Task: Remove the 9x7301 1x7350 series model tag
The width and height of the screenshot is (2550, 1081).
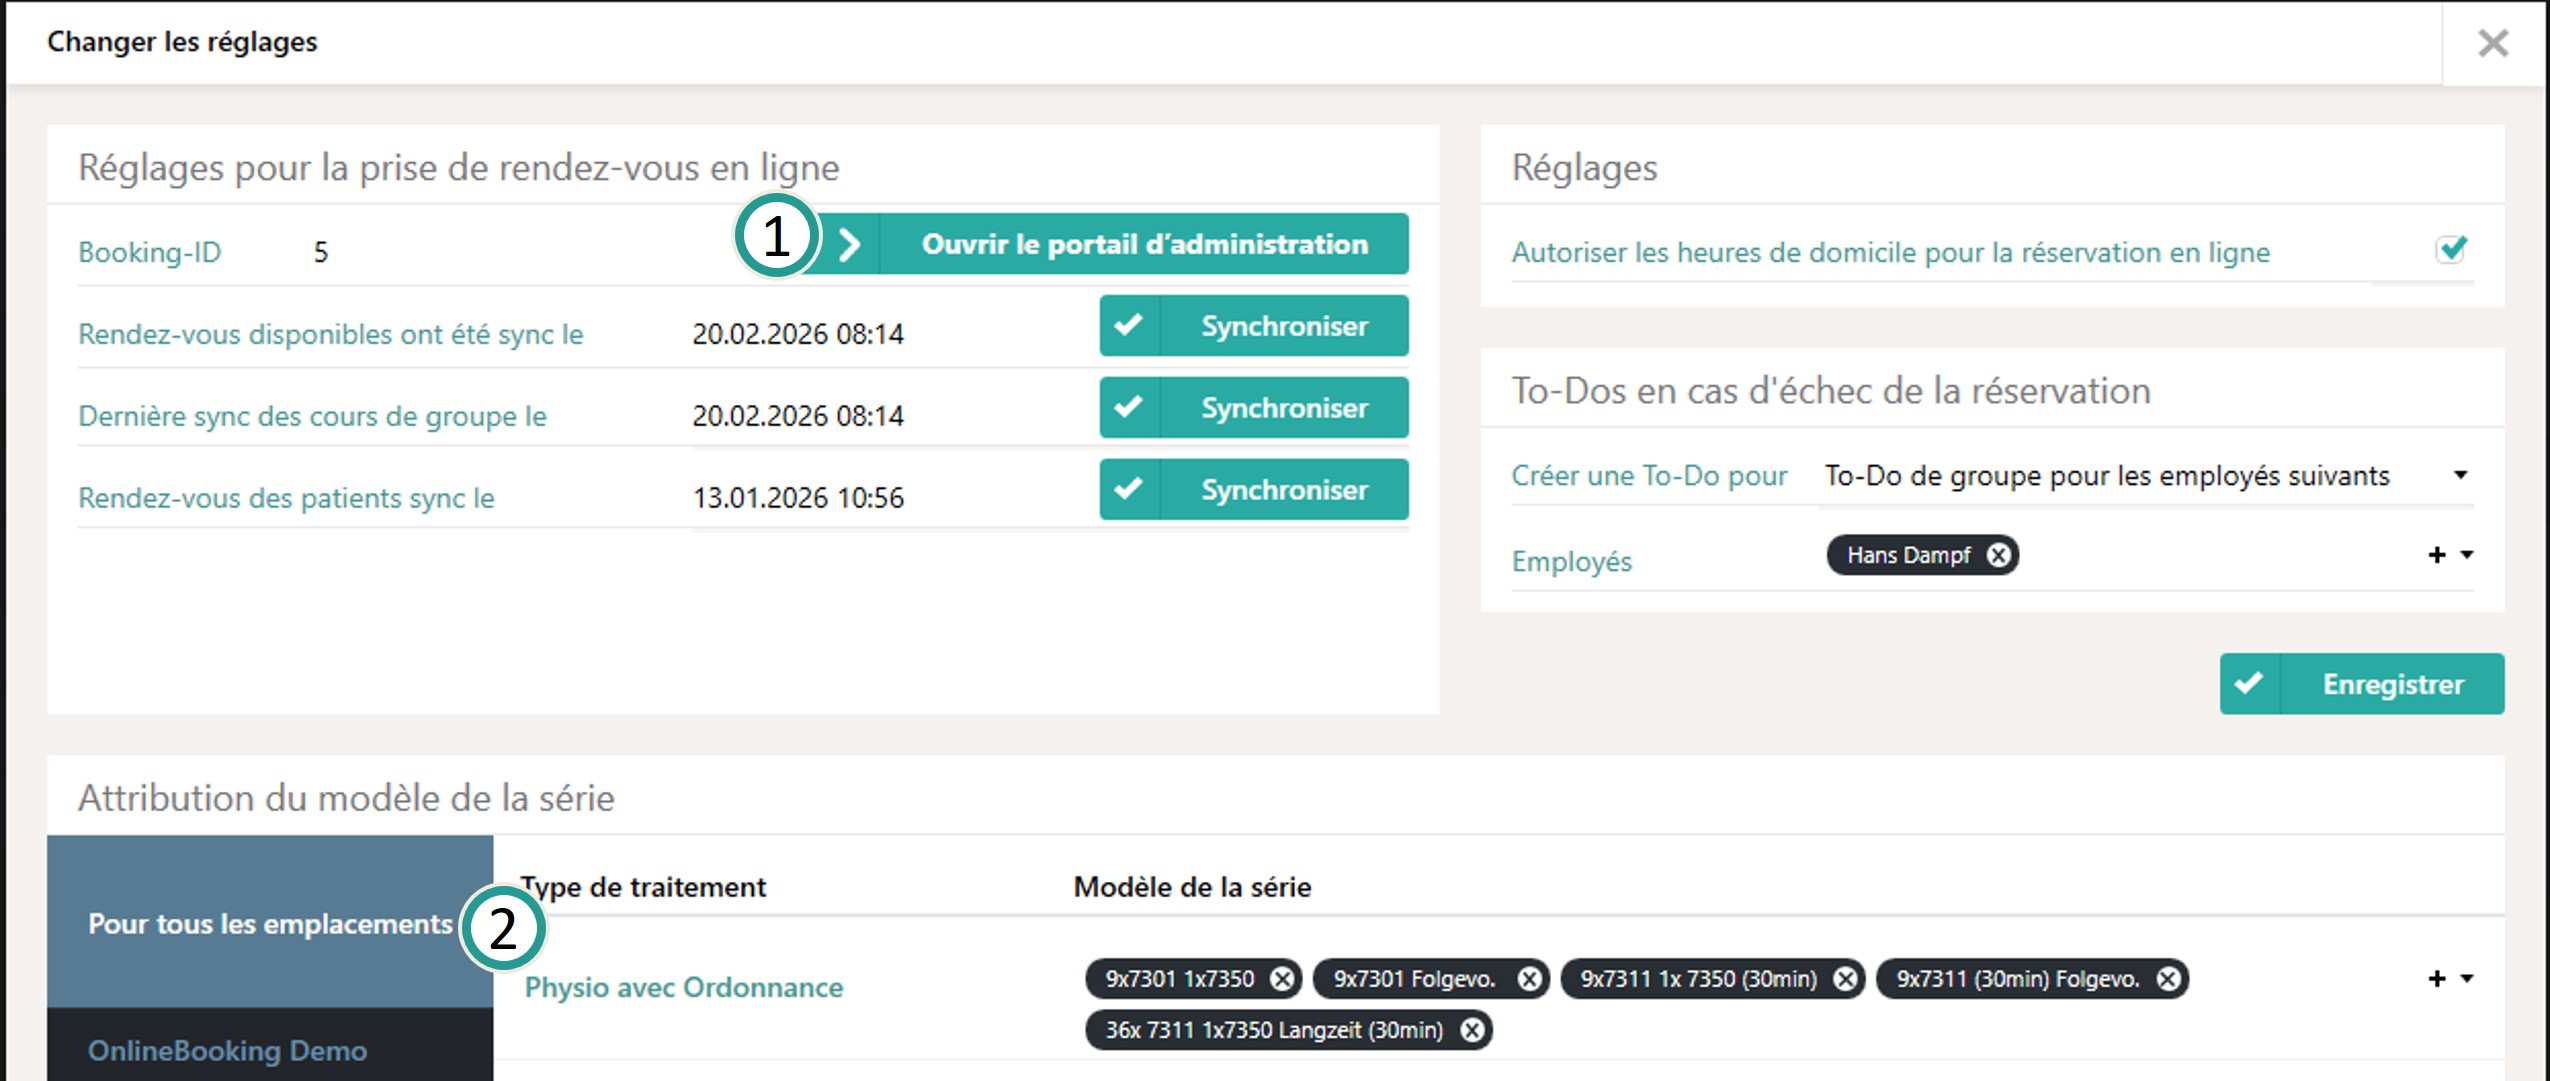Action: [x=1283, y=979]
